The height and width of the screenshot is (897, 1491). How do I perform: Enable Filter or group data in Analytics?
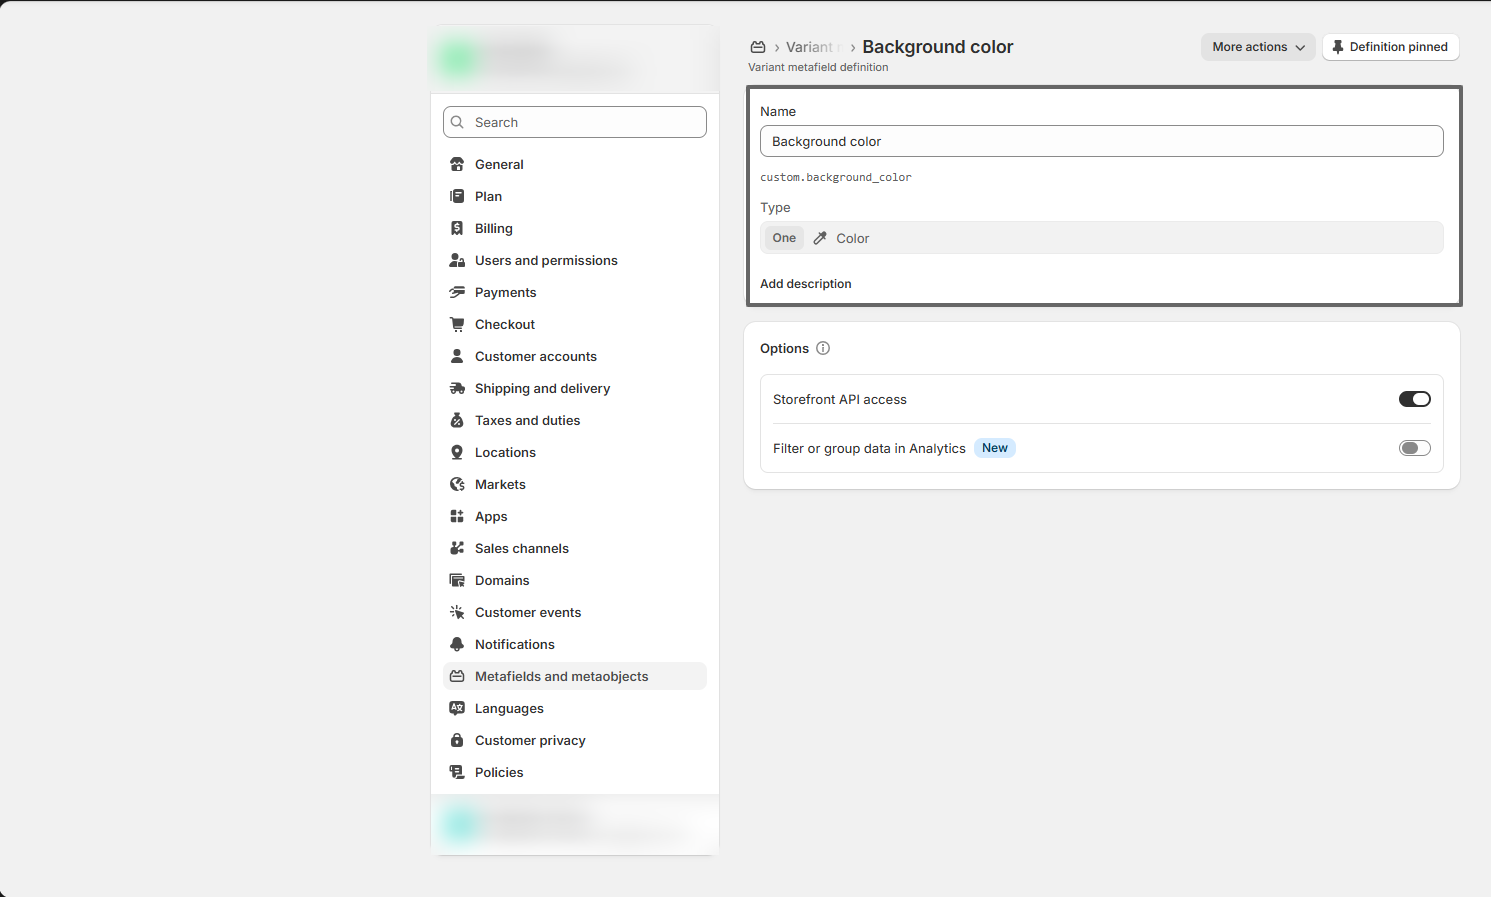1414,448
